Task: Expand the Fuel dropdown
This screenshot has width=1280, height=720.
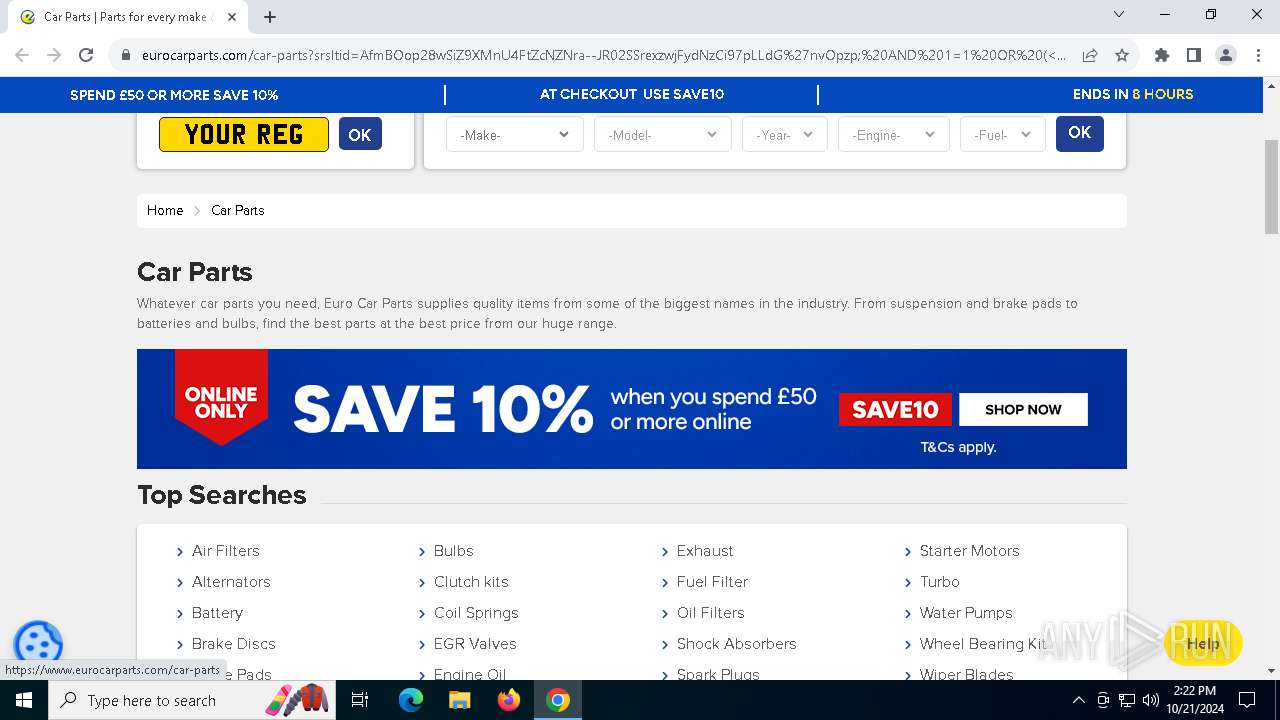Action: tap(1002, 134)
